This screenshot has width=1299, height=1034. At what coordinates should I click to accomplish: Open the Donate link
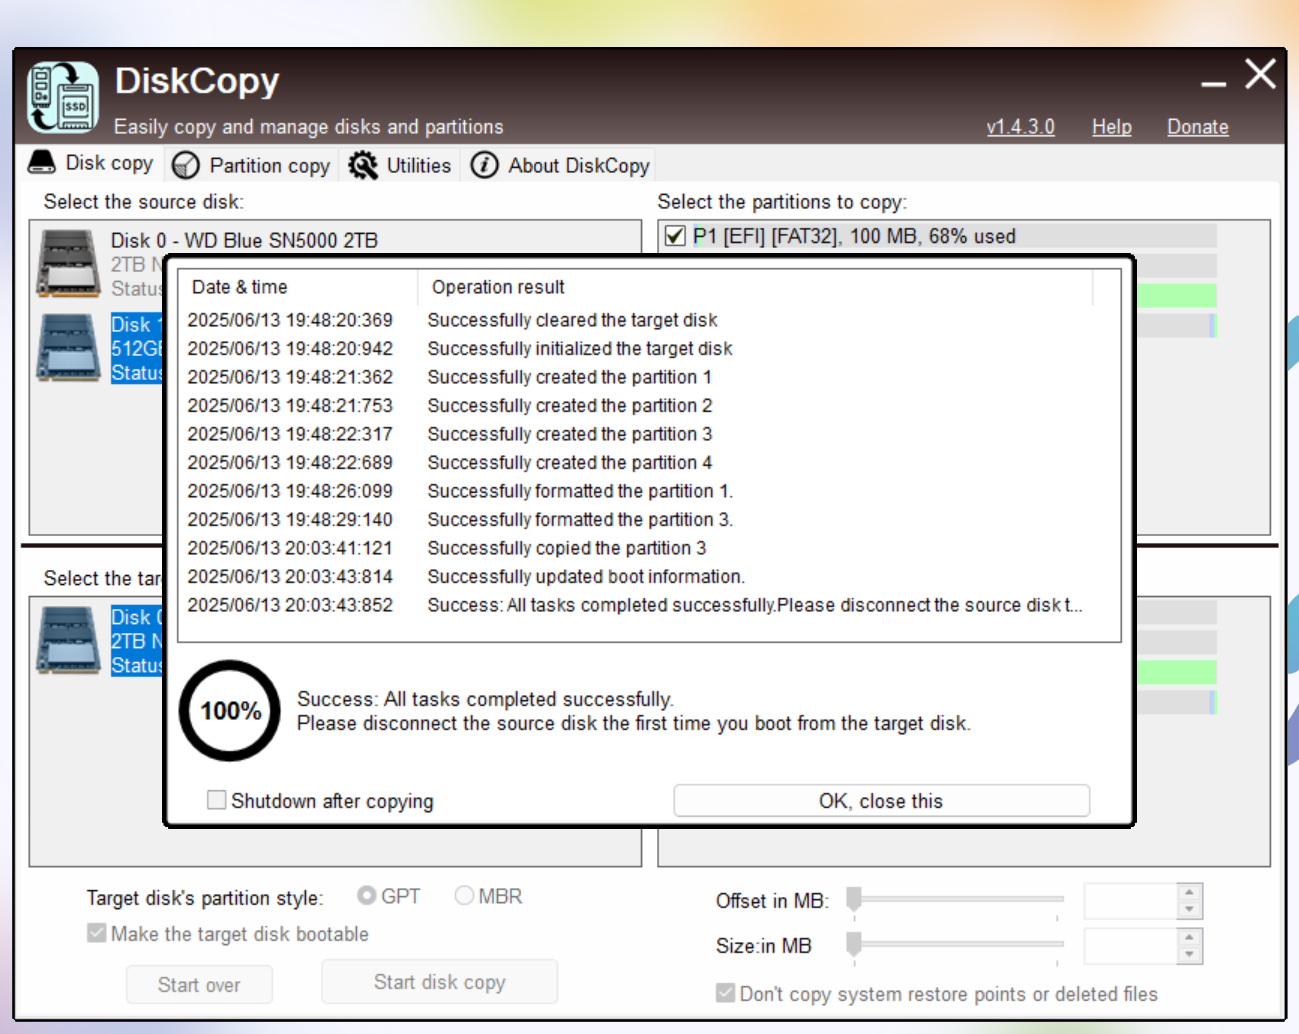[1197, 127]
